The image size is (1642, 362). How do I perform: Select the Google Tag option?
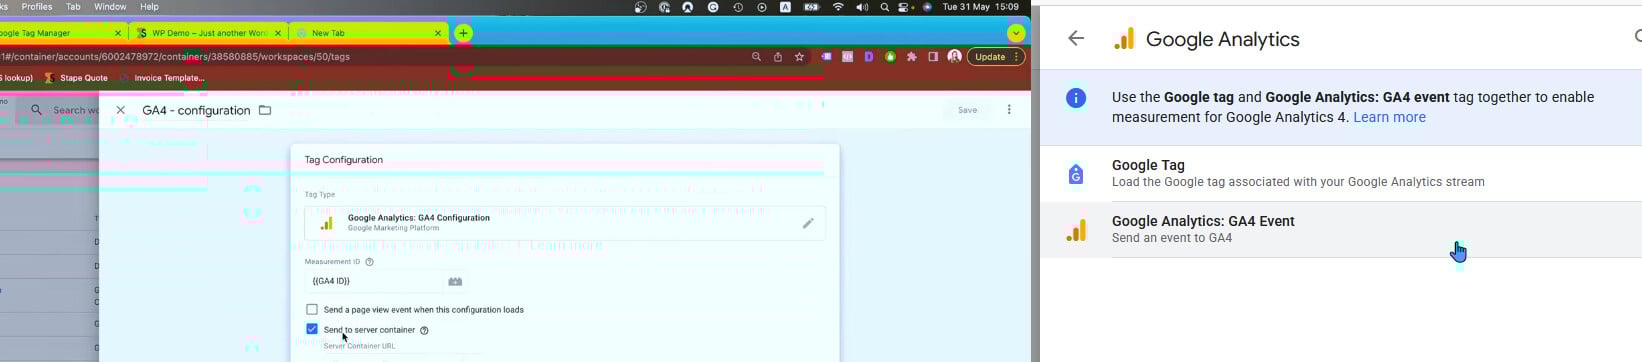click(1341, 173)
